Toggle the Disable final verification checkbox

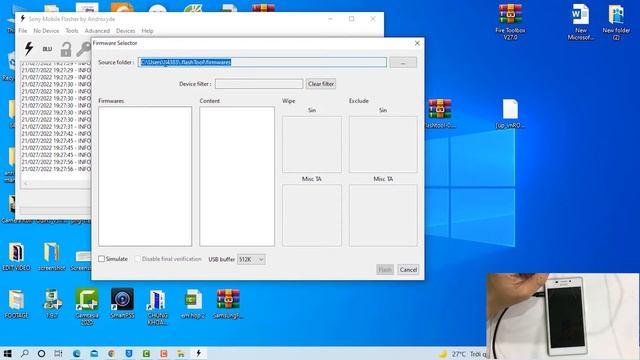pyautogui.click(x=138, y=259)
